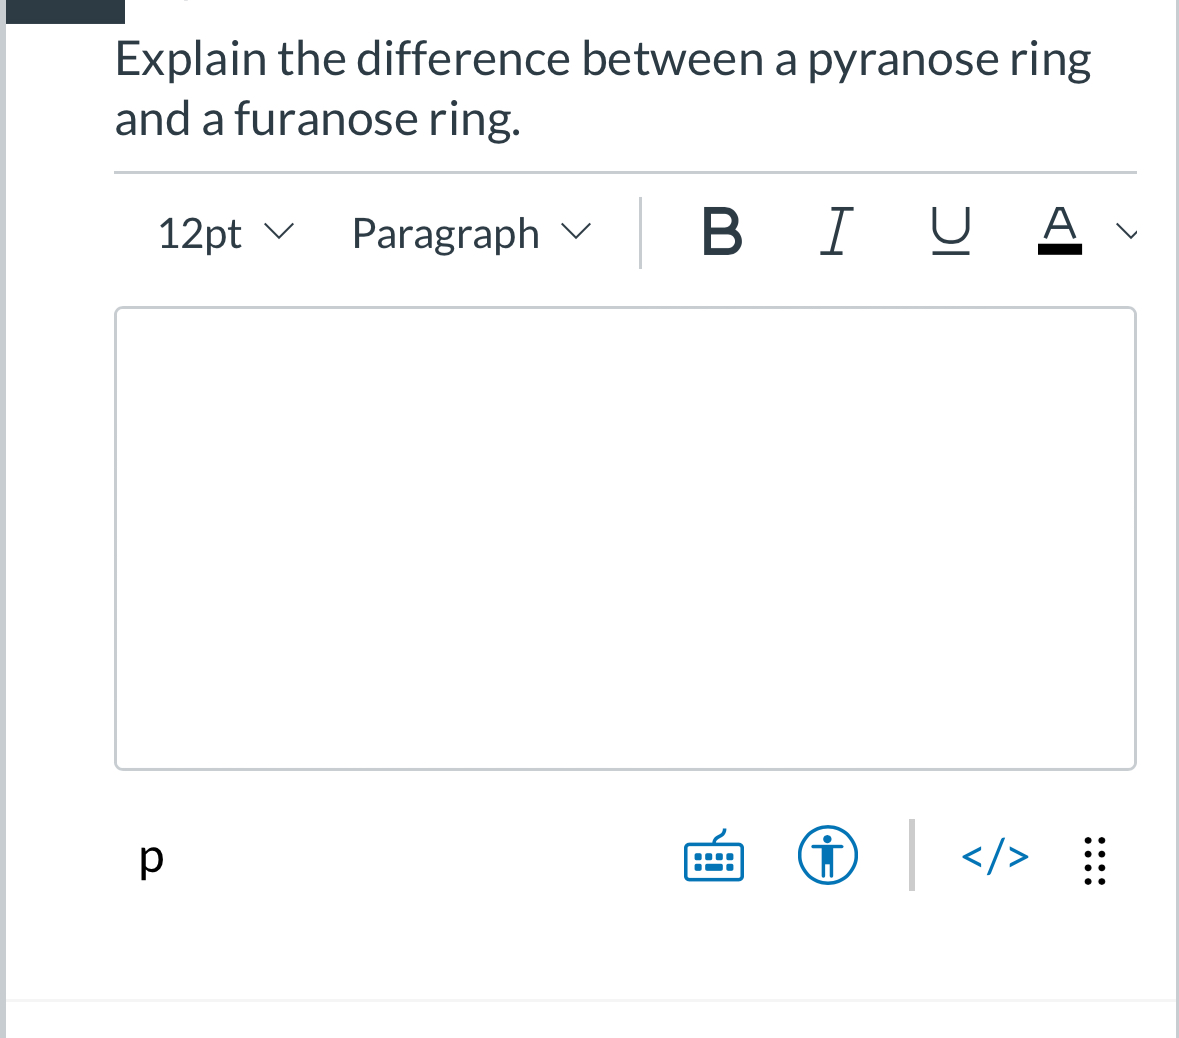Run the accessibility checker

click(x=828, y=856)
